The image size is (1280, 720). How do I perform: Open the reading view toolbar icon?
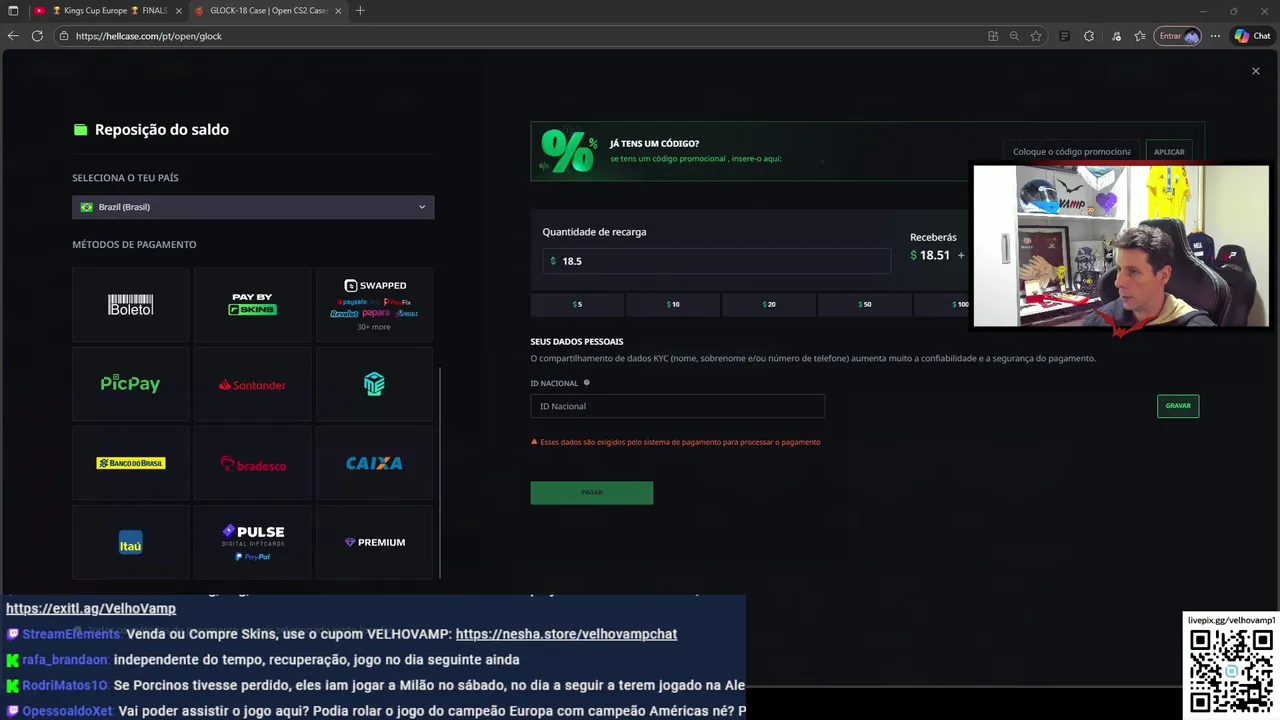[x=1064, y=36]
